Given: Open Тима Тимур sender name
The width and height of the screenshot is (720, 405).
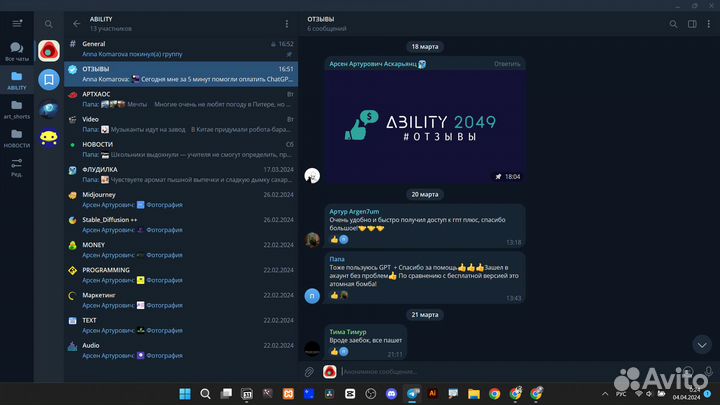Looking at the screenshot, I should pos(348,332).
